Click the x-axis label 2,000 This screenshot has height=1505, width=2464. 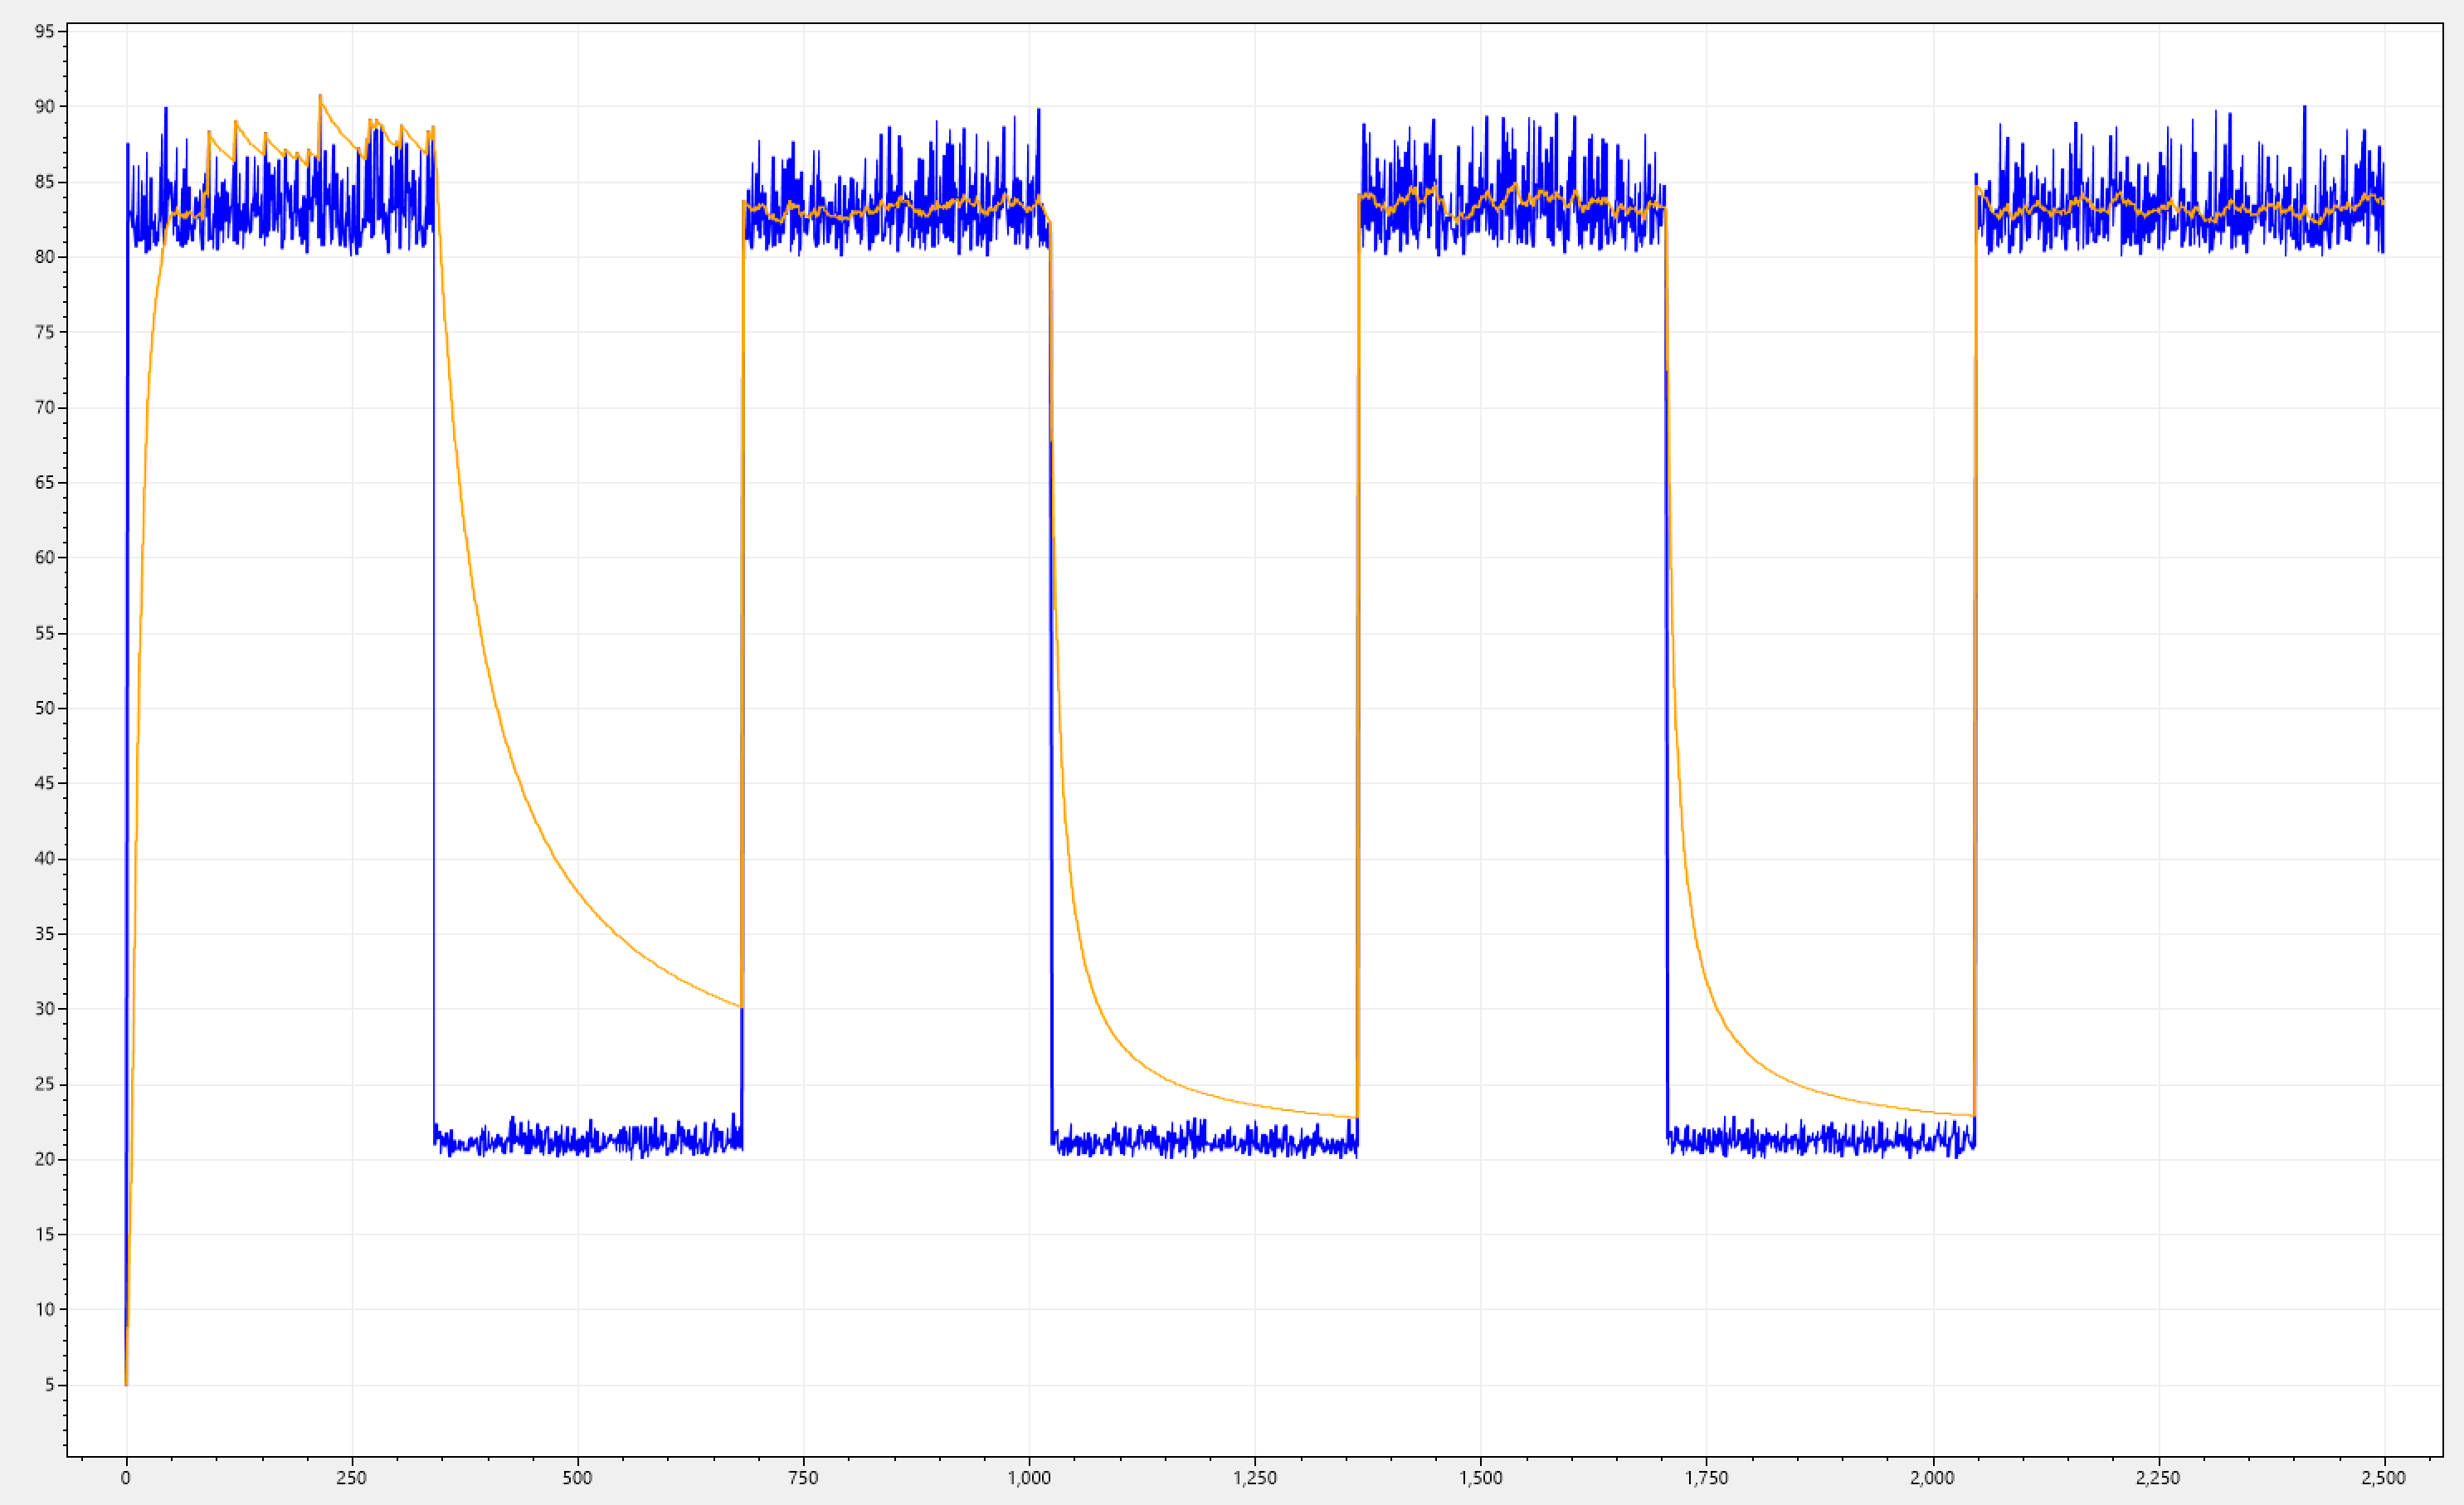tap(1932, 1478)
